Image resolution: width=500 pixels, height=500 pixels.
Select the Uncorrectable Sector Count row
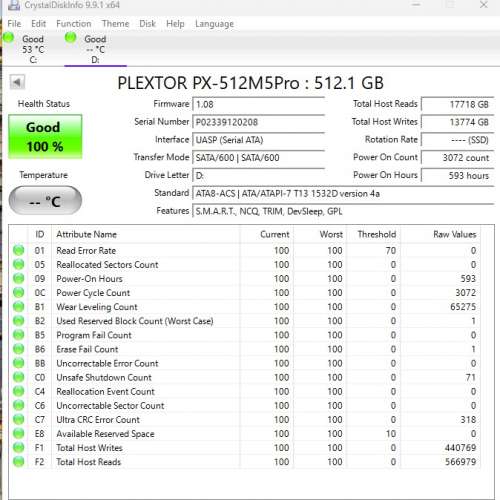[x=245, y=406]
